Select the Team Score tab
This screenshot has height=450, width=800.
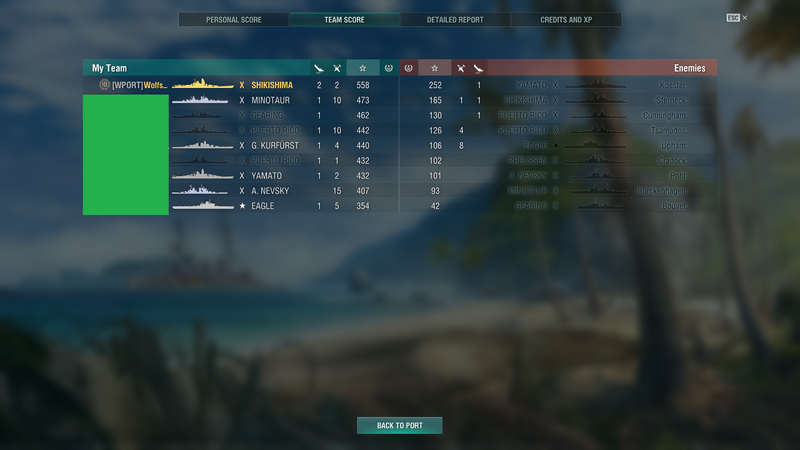344,20
